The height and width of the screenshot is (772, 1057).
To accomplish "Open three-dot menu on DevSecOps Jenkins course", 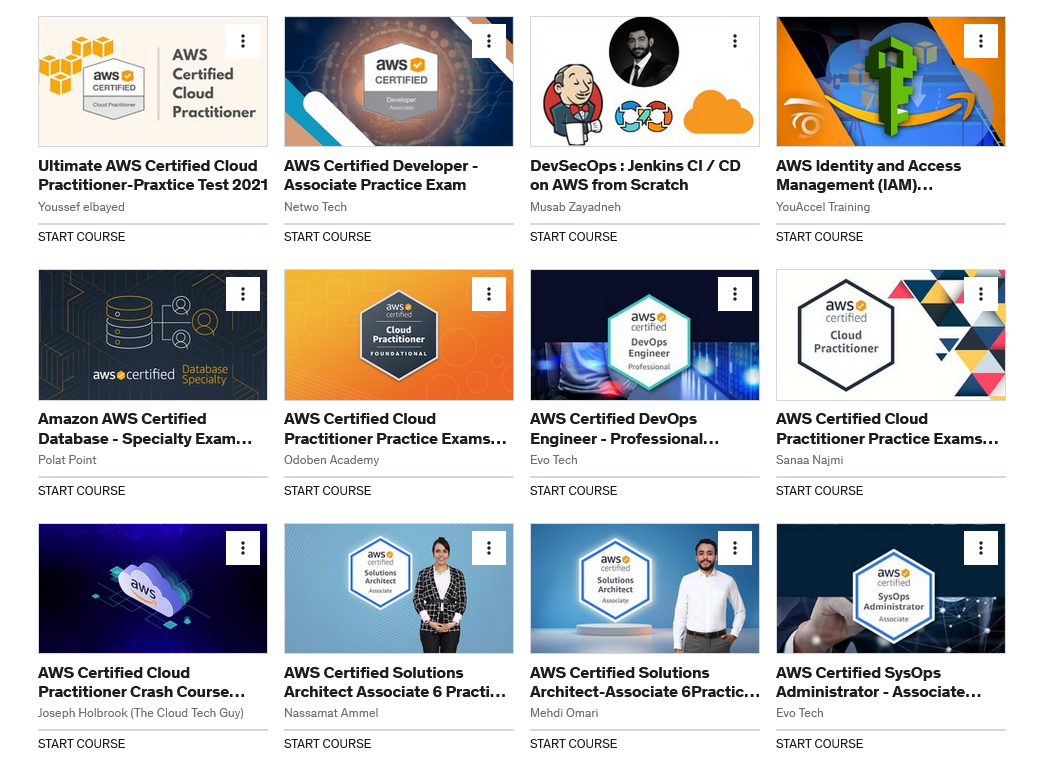I will coord(735,41).
